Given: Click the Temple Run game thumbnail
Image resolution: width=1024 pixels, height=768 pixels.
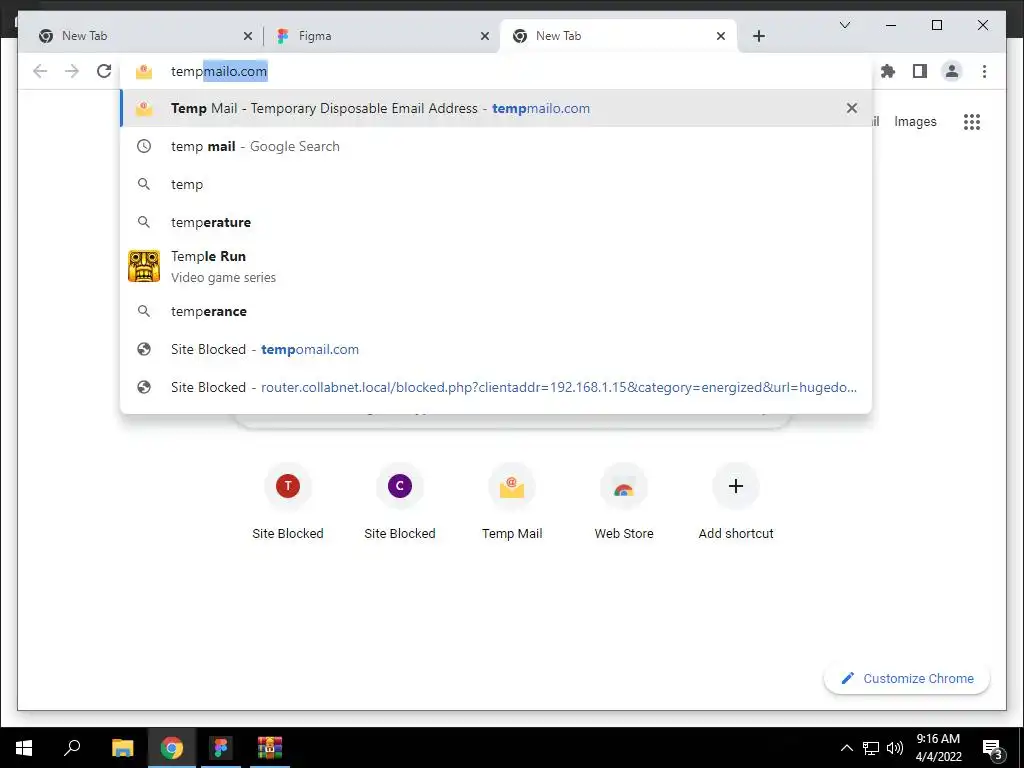Looking at the screenshot, I should click(x=144, y=266).
